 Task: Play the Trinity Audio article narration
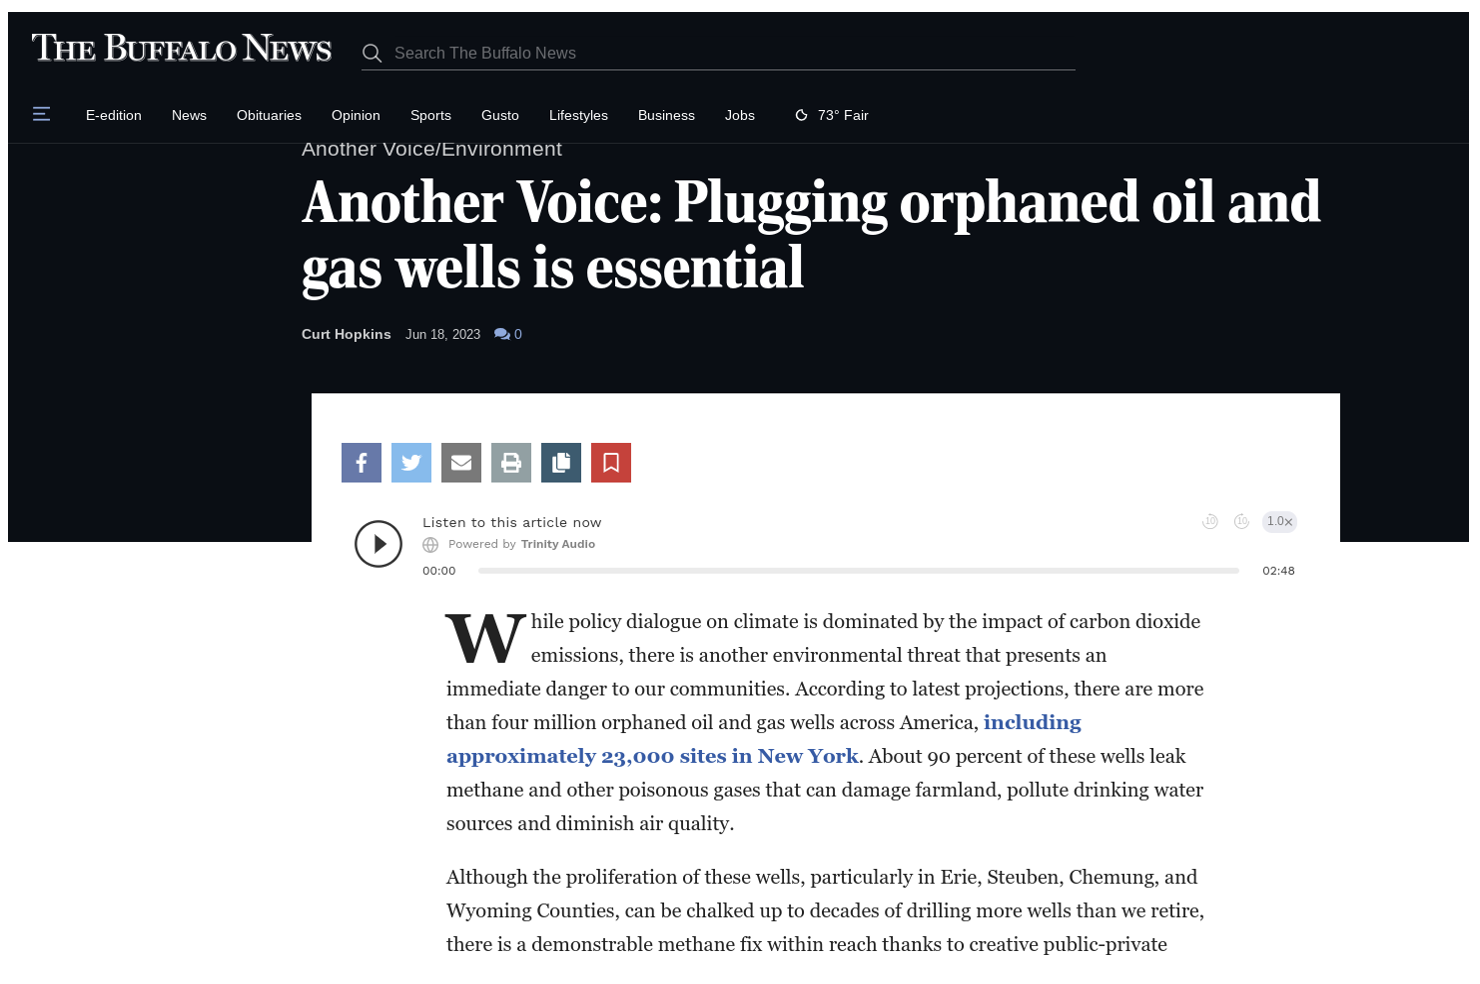pyautogui.click(x=378, y=544)
